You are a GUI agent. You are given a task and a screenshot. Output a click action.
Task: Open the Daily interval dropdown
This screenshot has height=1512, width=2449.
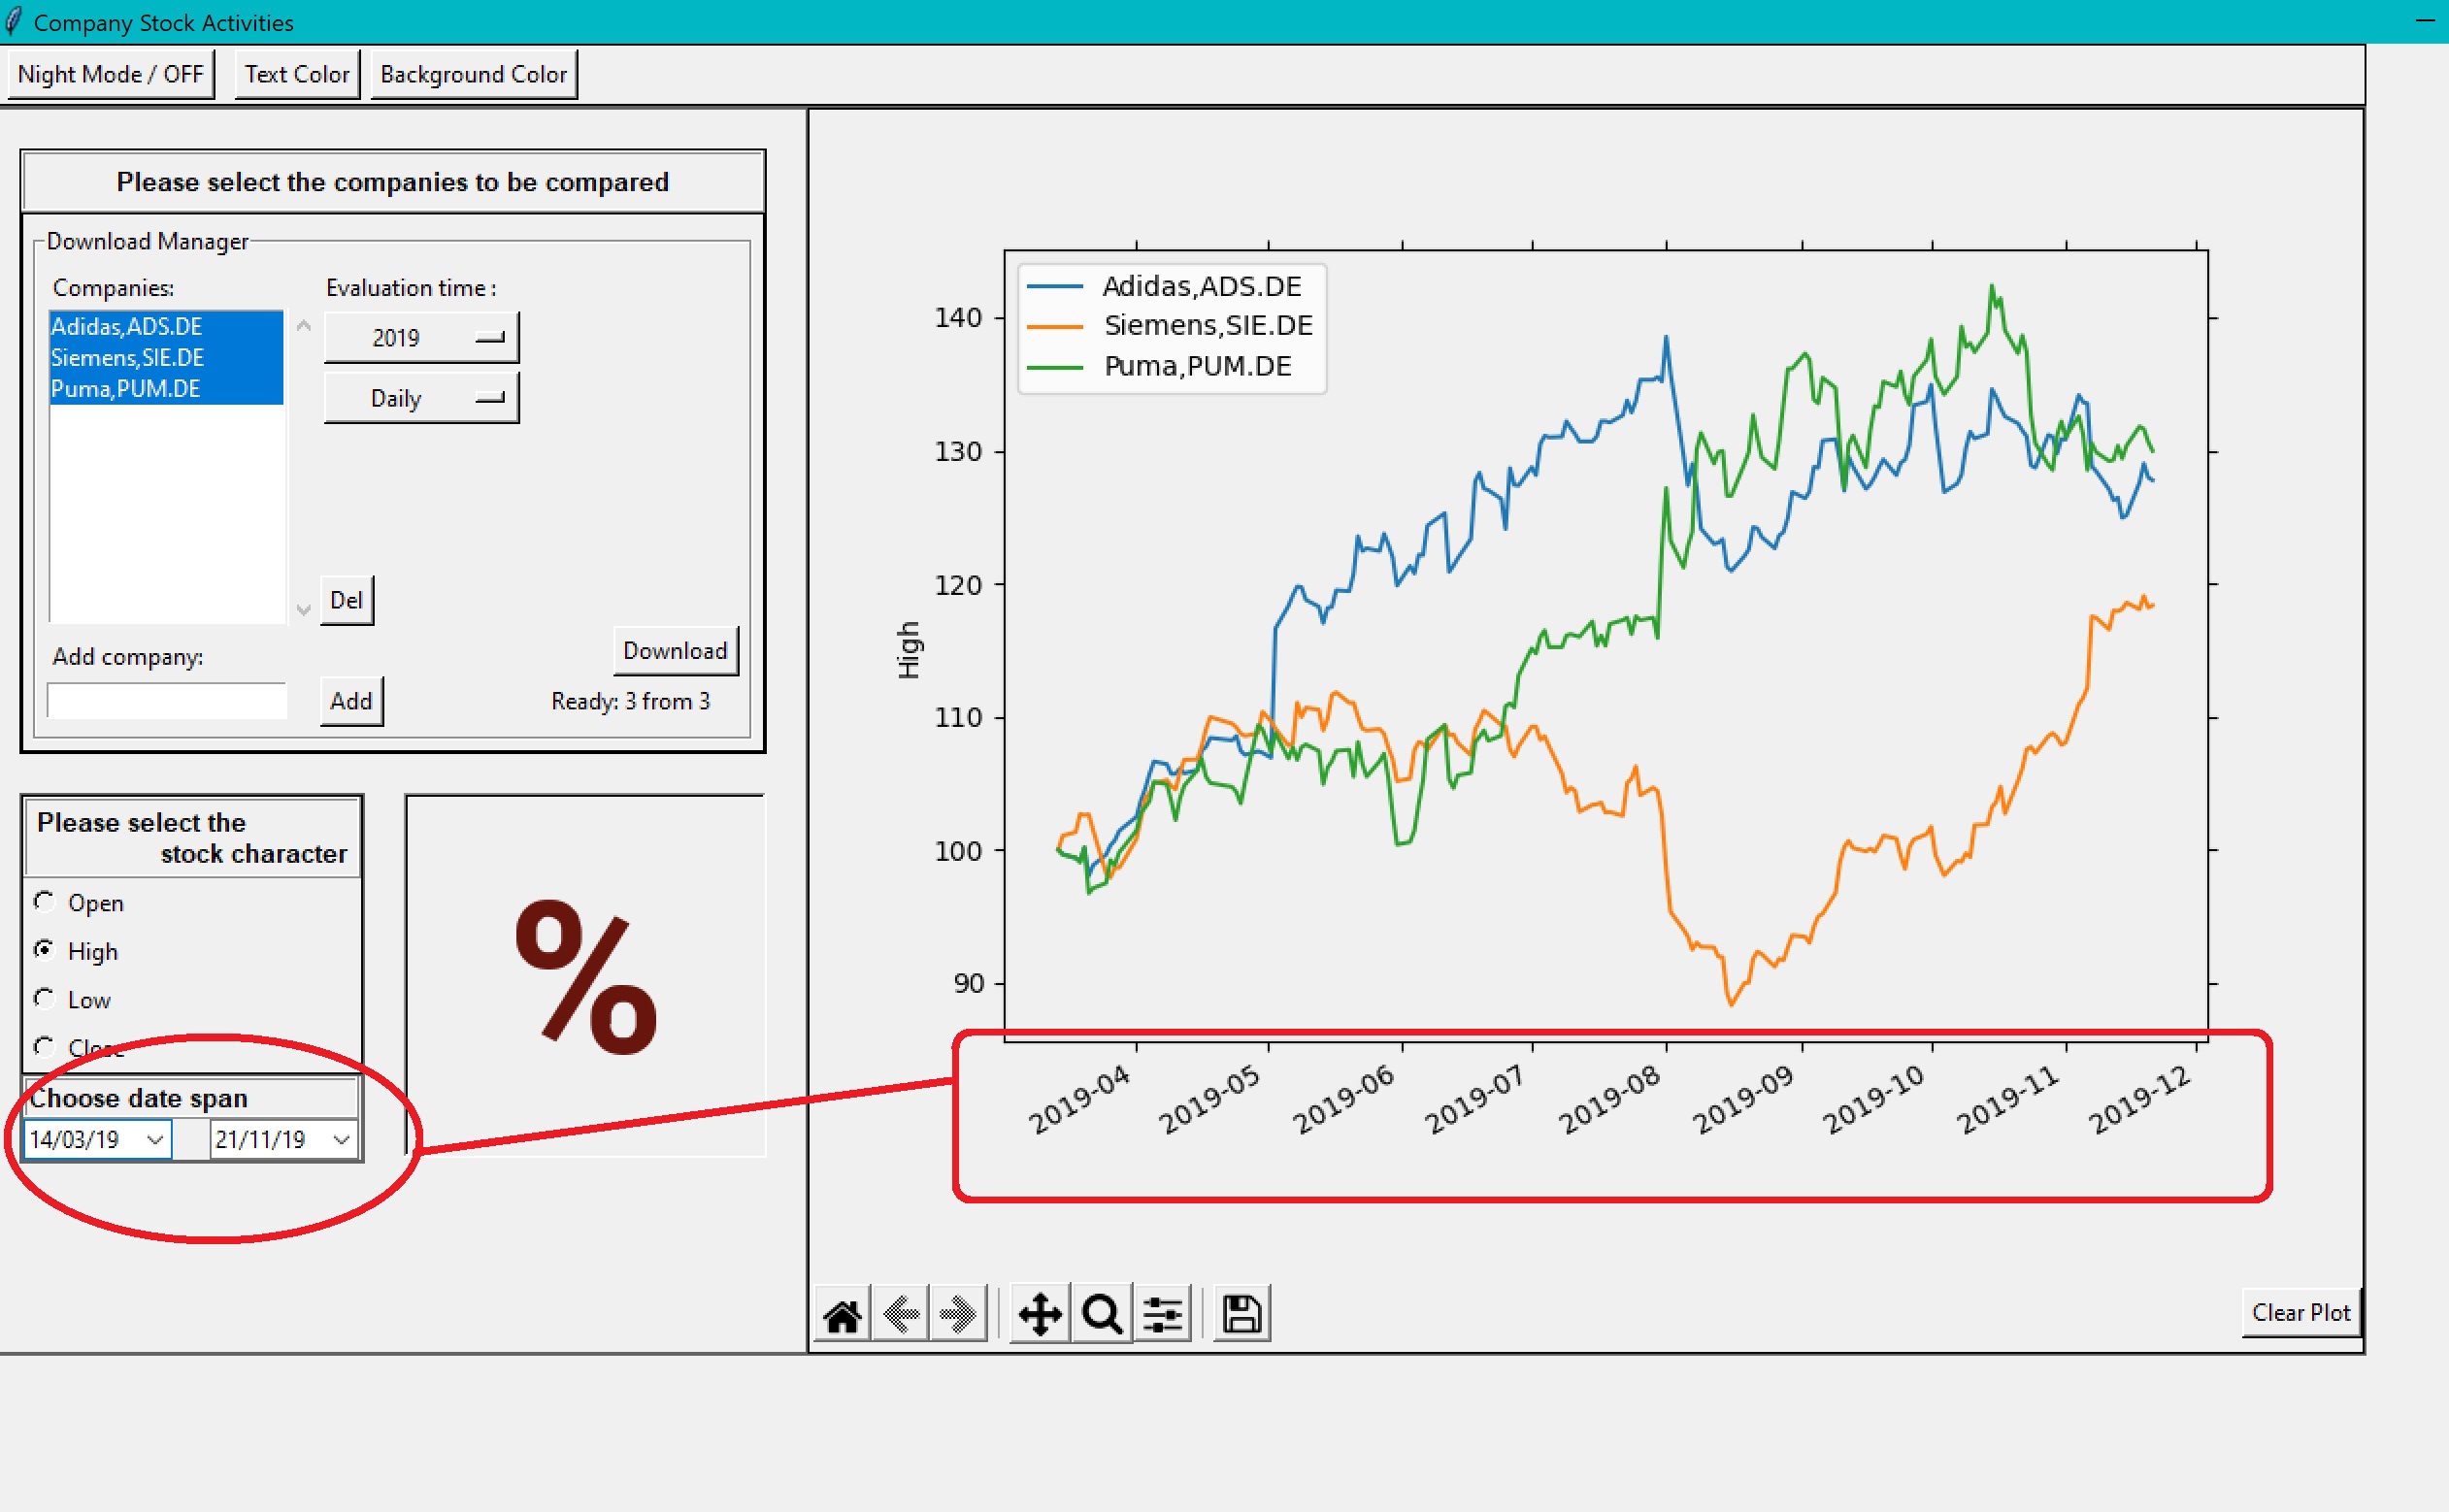421,398
